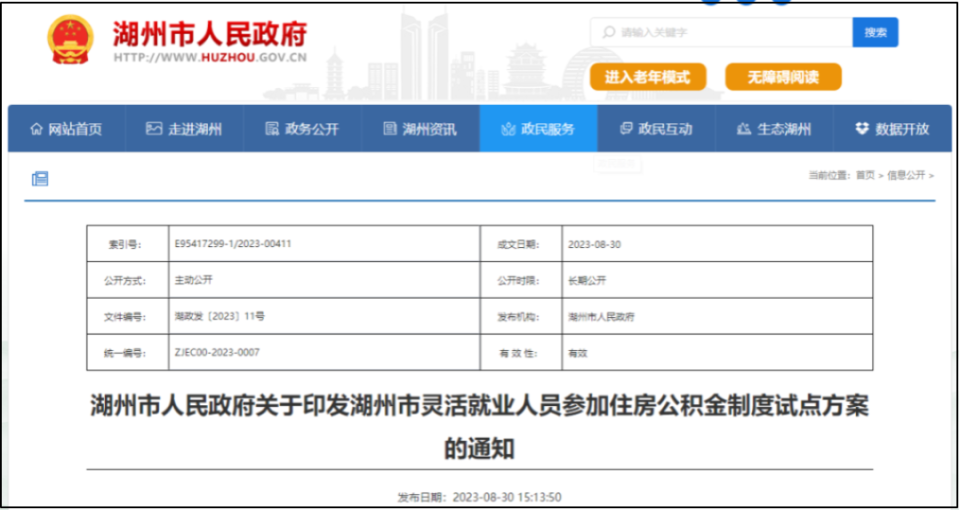Click the 首页 breadcrumb link
Viewport: 960px width, 510px height.
click(865, 176)
